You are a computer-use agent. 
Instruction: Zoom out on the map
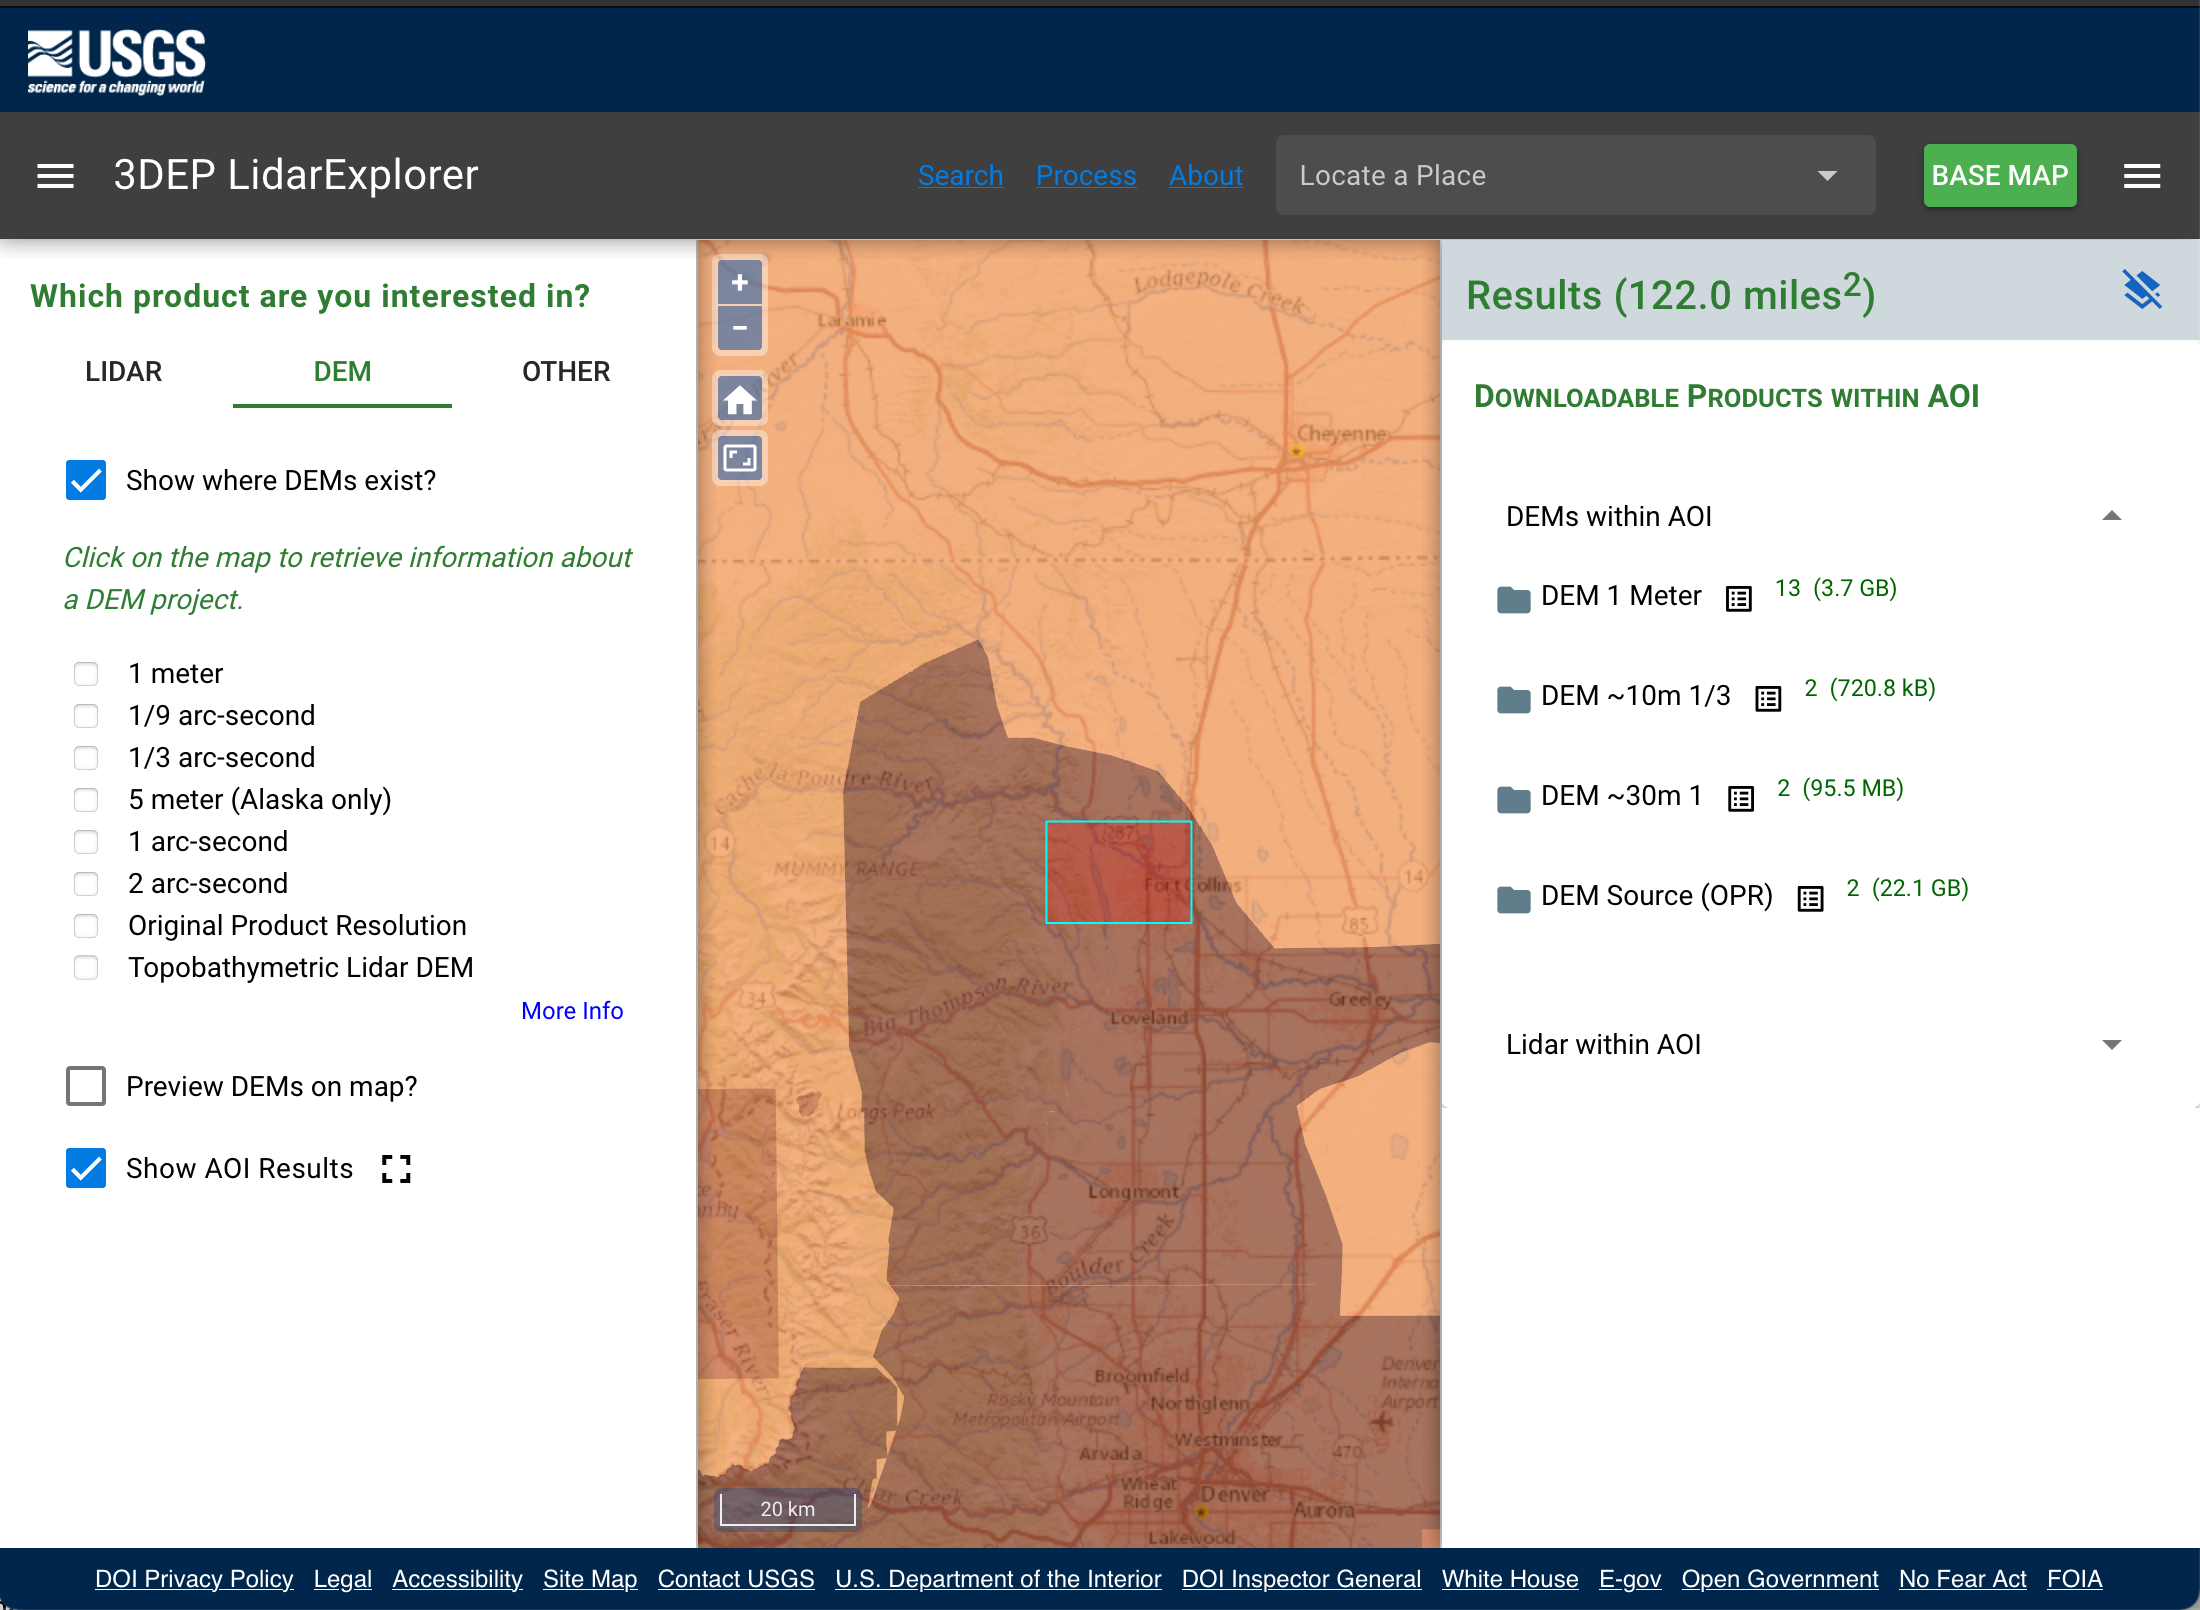point(740,328)
